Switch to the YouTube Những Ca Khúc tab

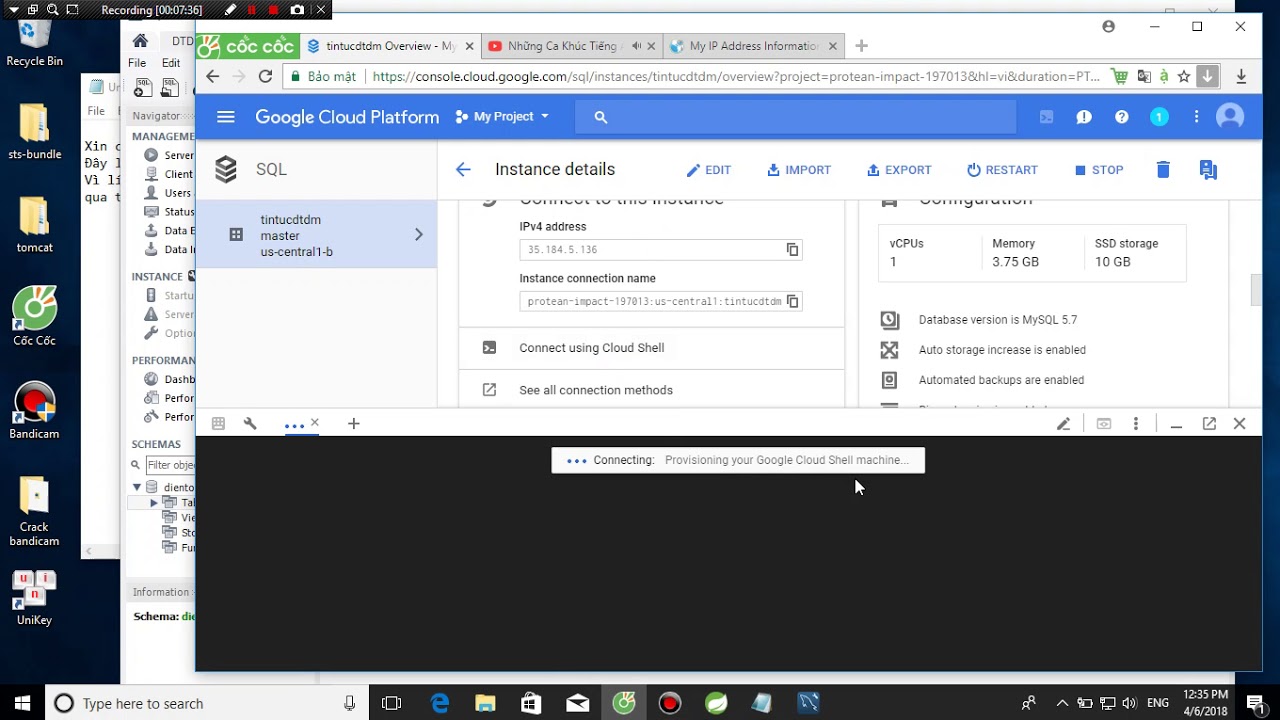tap(571, 46)
